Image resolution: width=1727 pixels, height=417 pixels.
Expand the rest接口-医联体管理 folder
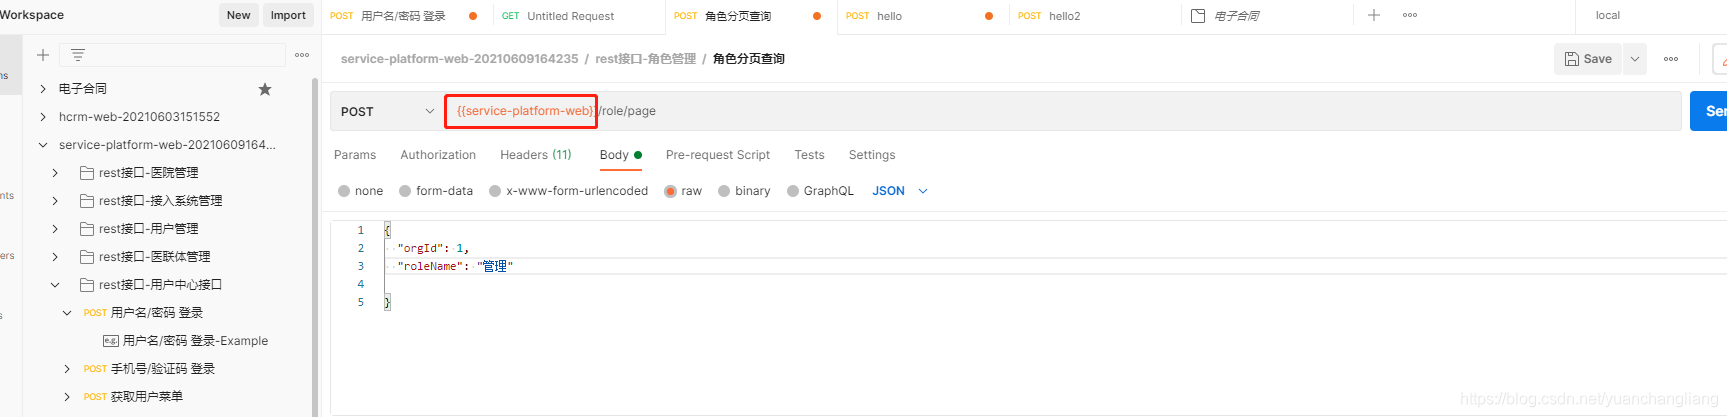pyautogui.click(x=55, y=257)
